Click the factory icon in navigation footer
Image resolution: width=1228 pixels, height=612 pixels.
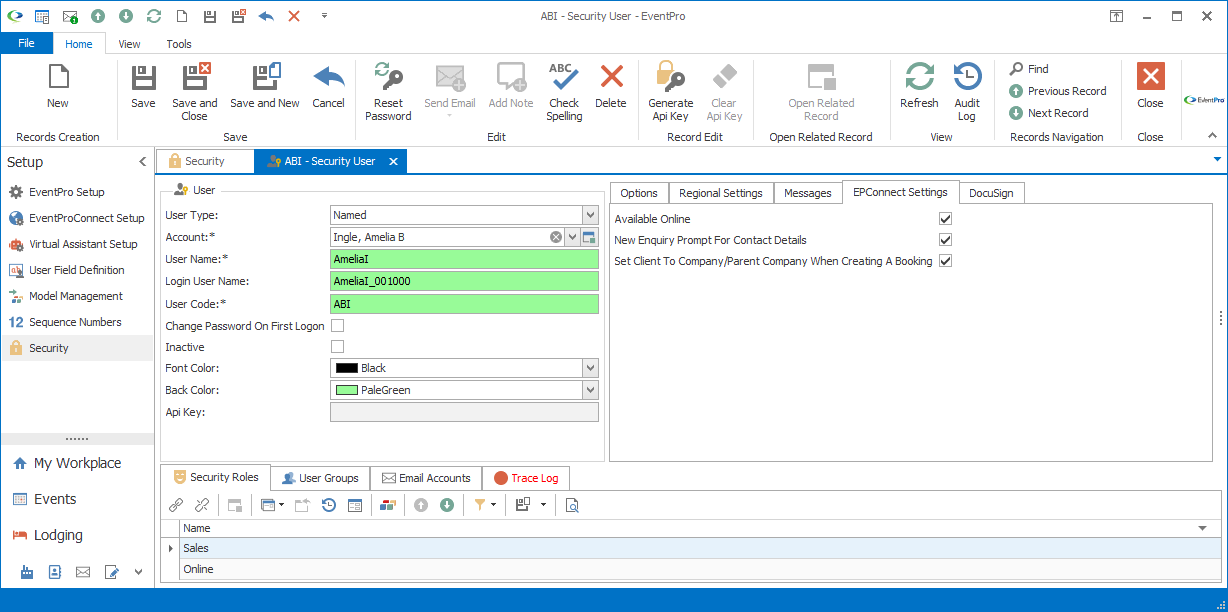click(27, 572)
